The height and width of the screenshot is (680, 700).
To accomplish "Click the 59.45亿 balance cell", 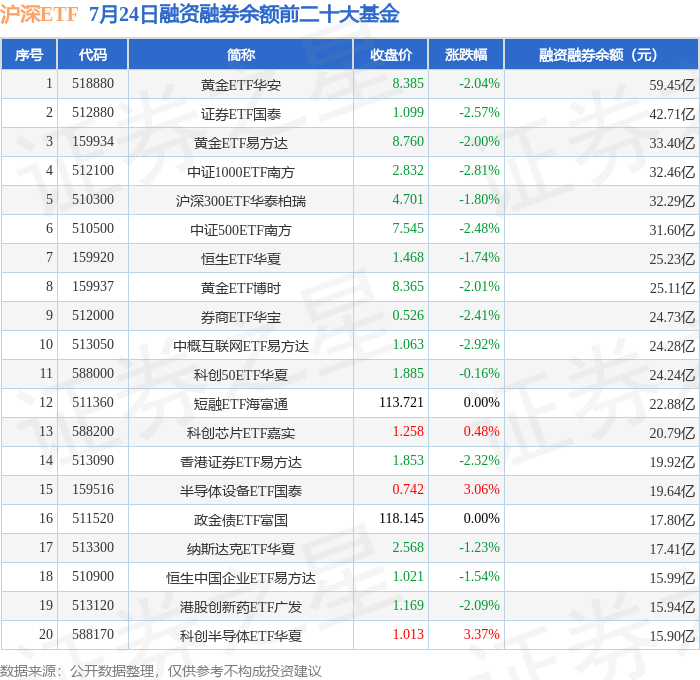I will tap(672, 85).
